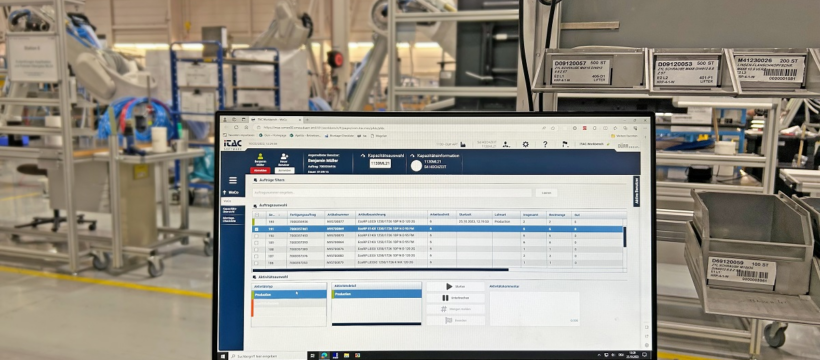Start the activity with the play button
This screenshot has height=360, width=820.
click(455, 287)
